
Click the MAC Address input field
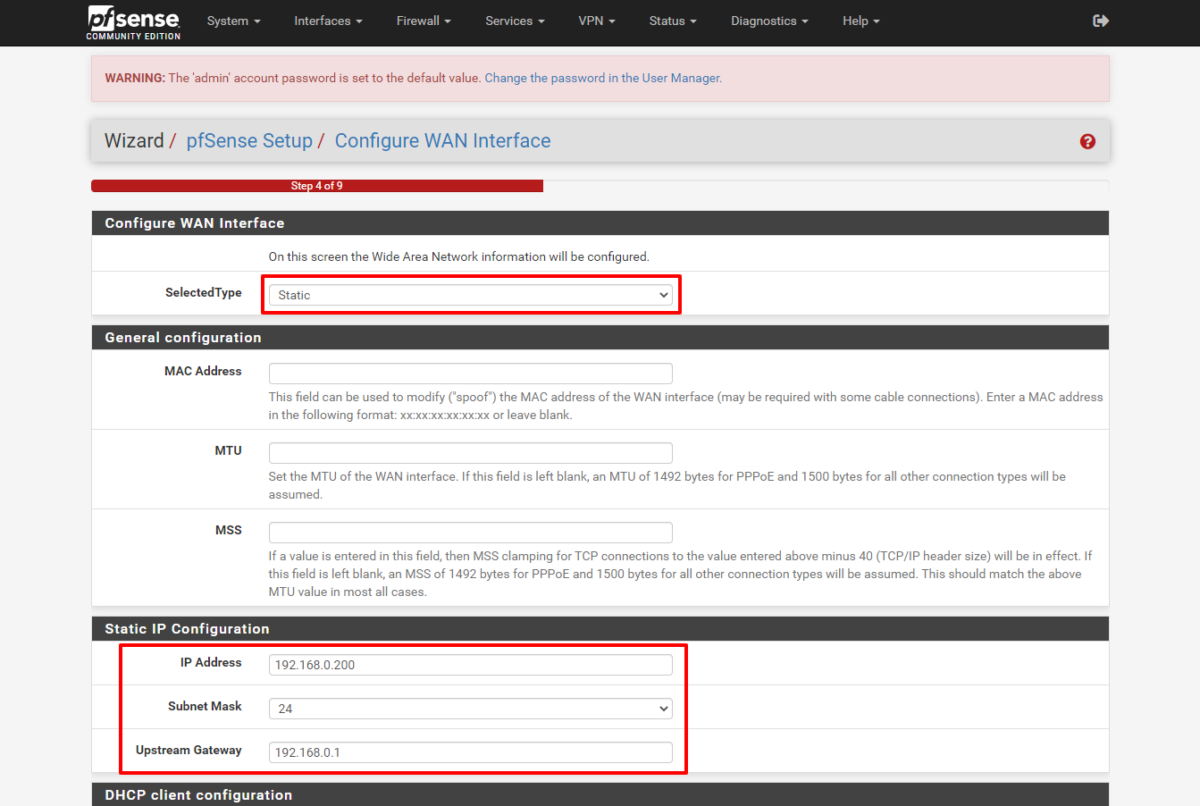pyautogui.click(x=470, y=373)
